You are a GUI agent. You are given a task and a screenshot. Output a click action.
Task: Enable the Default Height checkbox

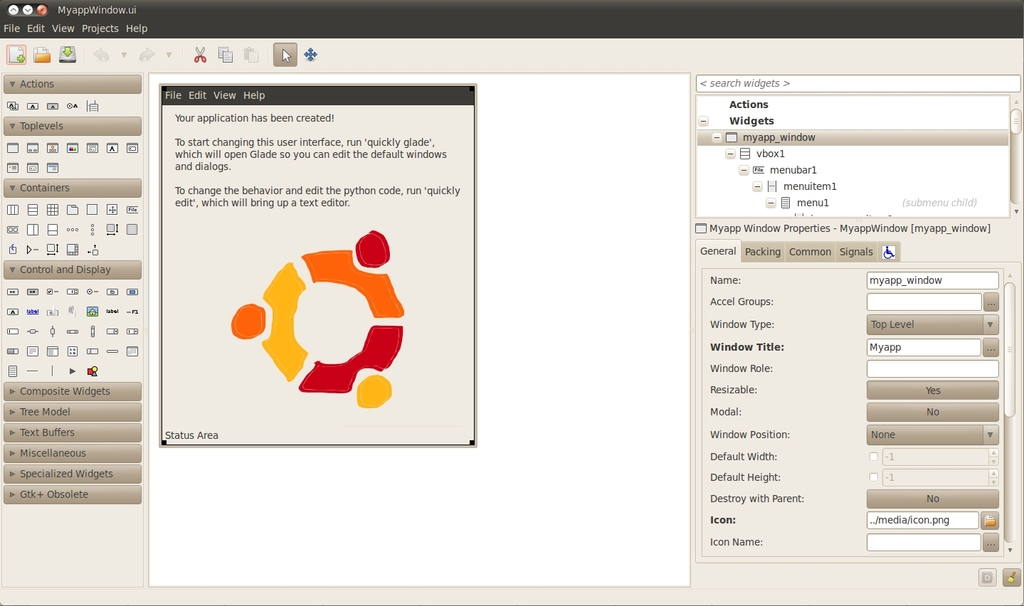point(874,478)
